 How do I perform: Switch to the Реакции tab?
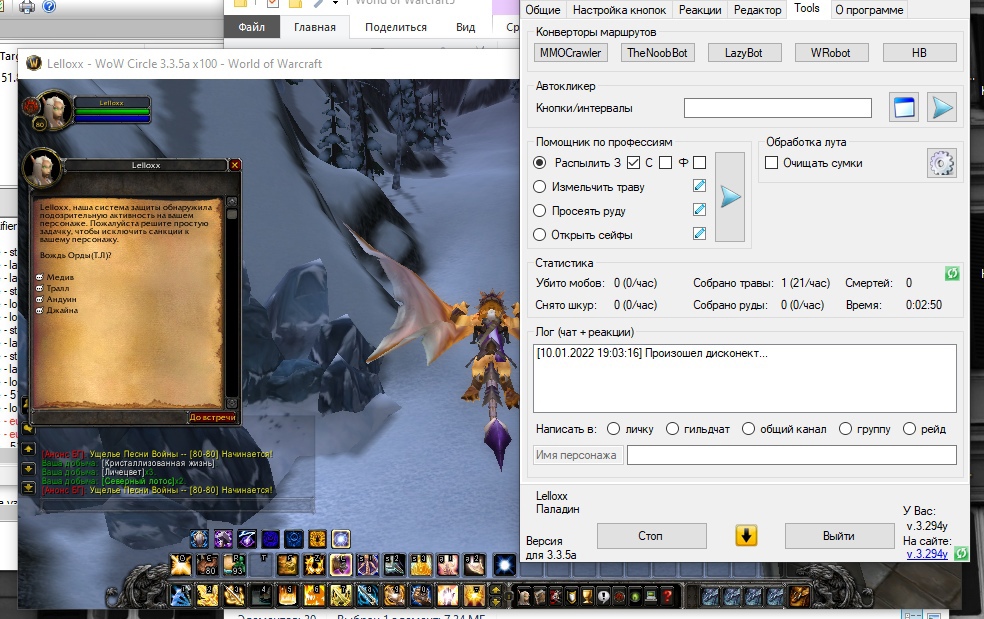click(700, 10)
